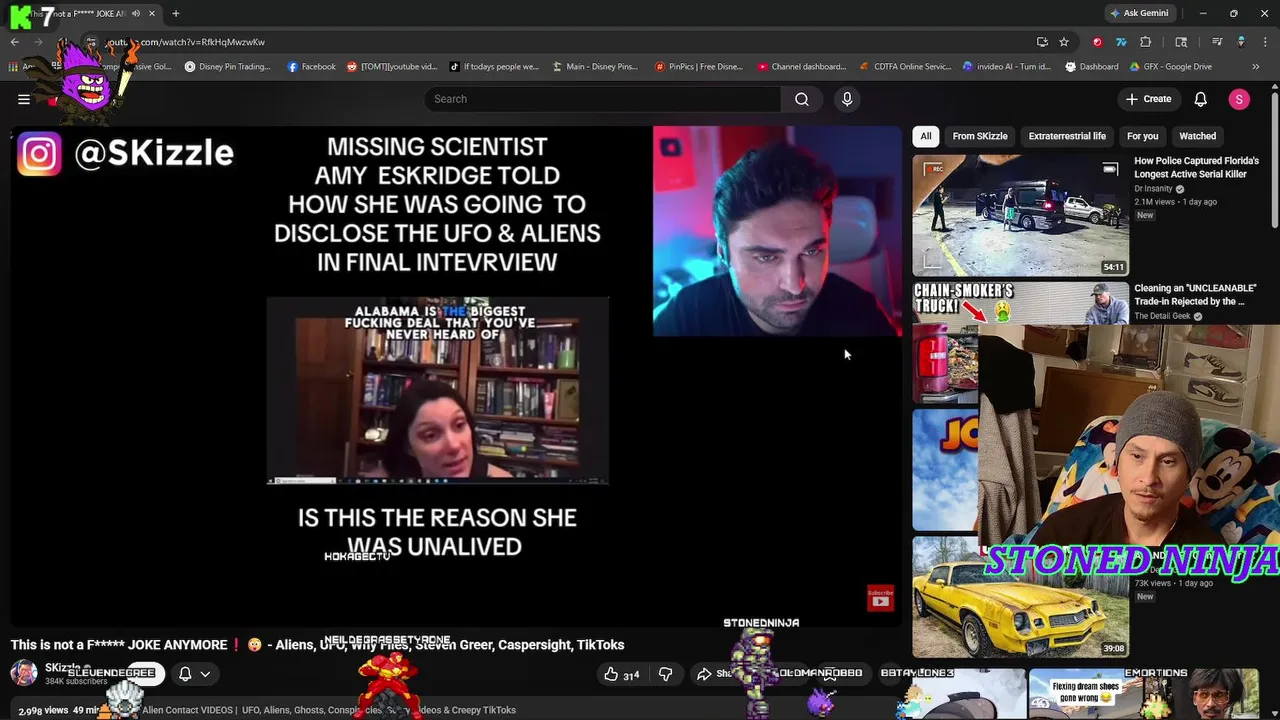
Task: Open the media controls playlist icon
Action: pos(1217,42)
